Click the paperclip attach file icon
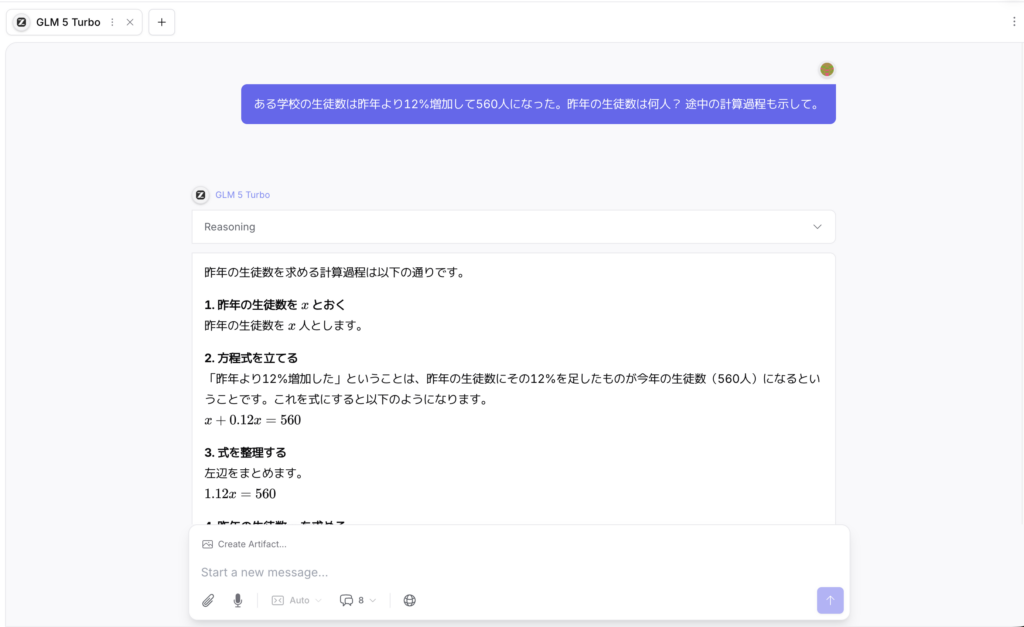 coord(208,600)
